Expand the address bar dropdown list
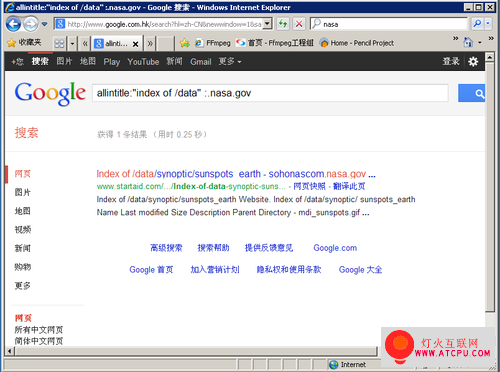The height and width of the screenshot is (372, 500). (x=267, y=24)
